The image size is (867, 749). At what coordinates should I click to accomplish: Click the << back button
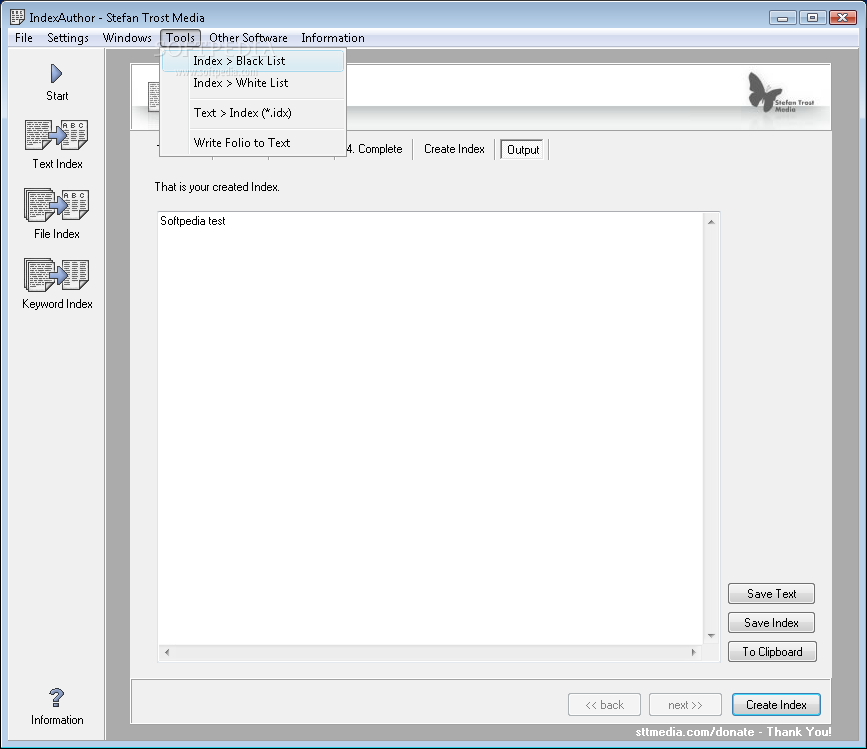click(604, 705)
